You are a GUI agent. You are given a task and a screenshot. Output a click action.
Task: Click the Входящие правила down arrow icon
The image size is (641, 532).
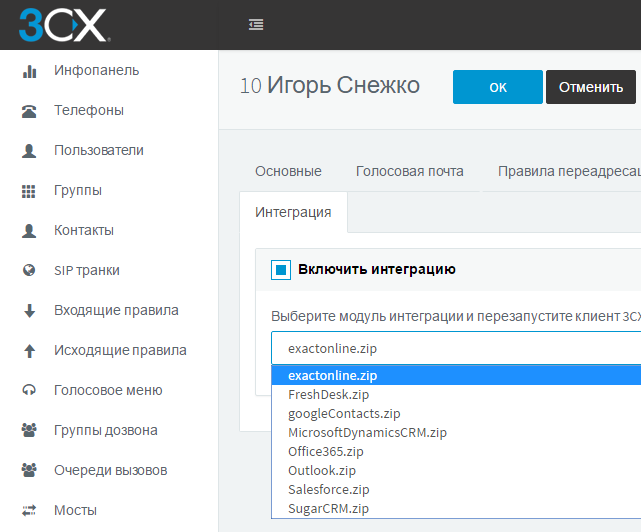[29, 311]
